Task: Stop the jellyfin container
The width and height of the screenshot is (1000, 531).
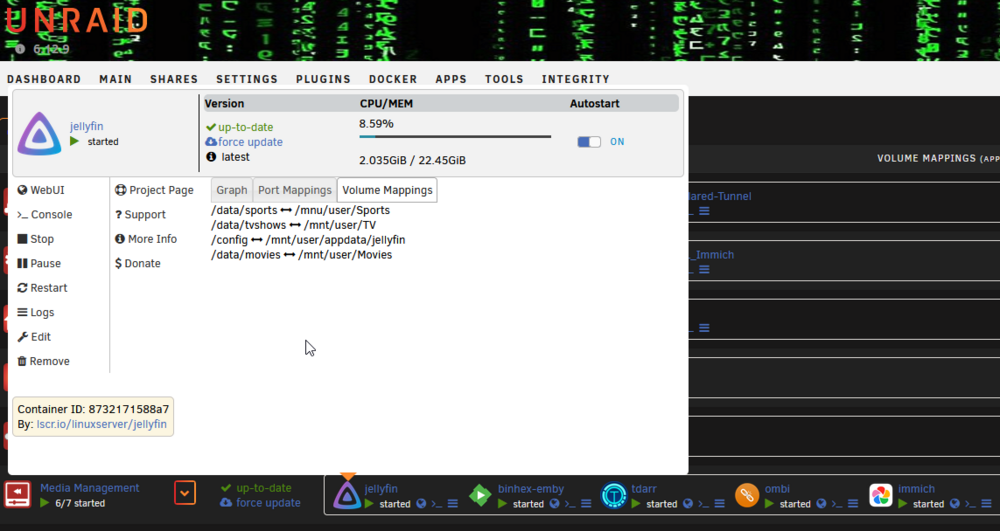Action: pyautogui.click(x=36, y=239)
